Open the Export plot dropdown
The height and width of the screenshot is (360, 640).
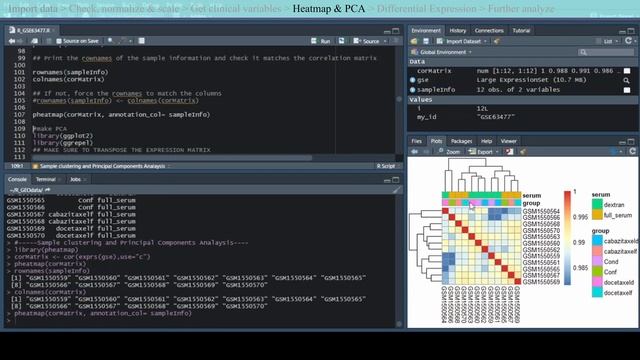coord(483,152)
